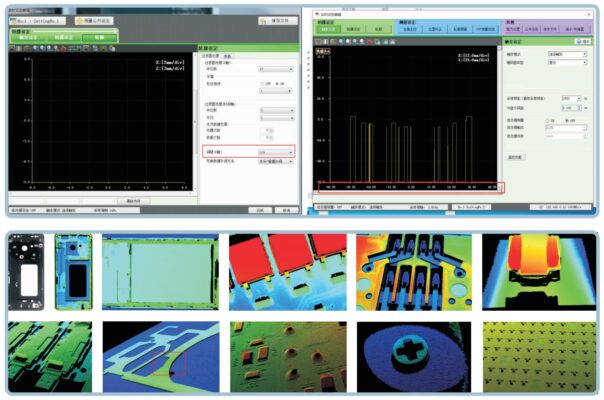604x400 pixels.
Task: Click the upper stepper in the left settings panel
Action: point(267,130)
